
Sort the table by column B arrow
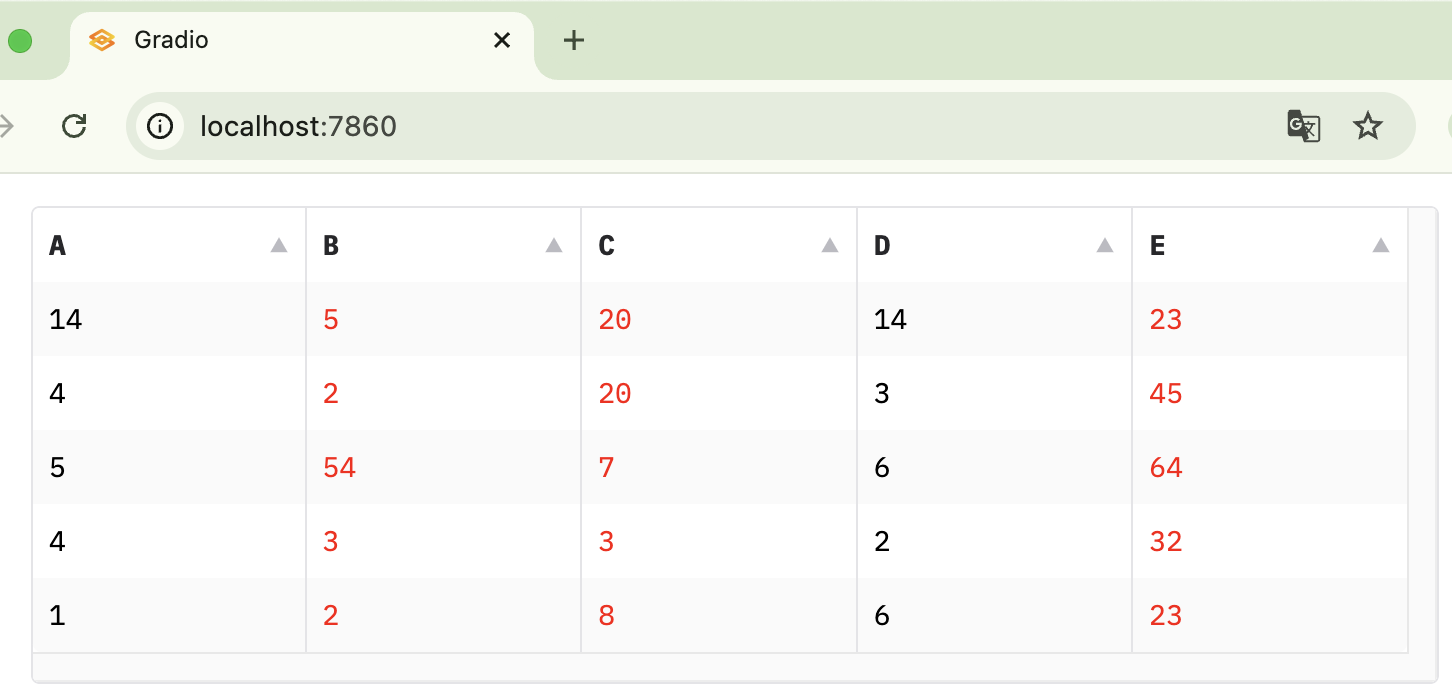pyautogui.click(x=554, y=245)
